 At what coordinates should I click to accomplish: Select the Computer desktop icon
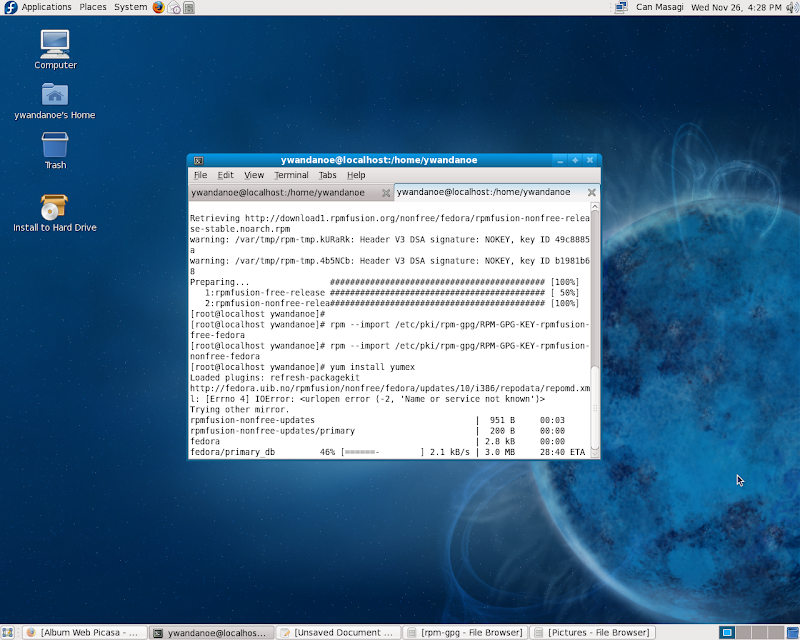(55, 50)
